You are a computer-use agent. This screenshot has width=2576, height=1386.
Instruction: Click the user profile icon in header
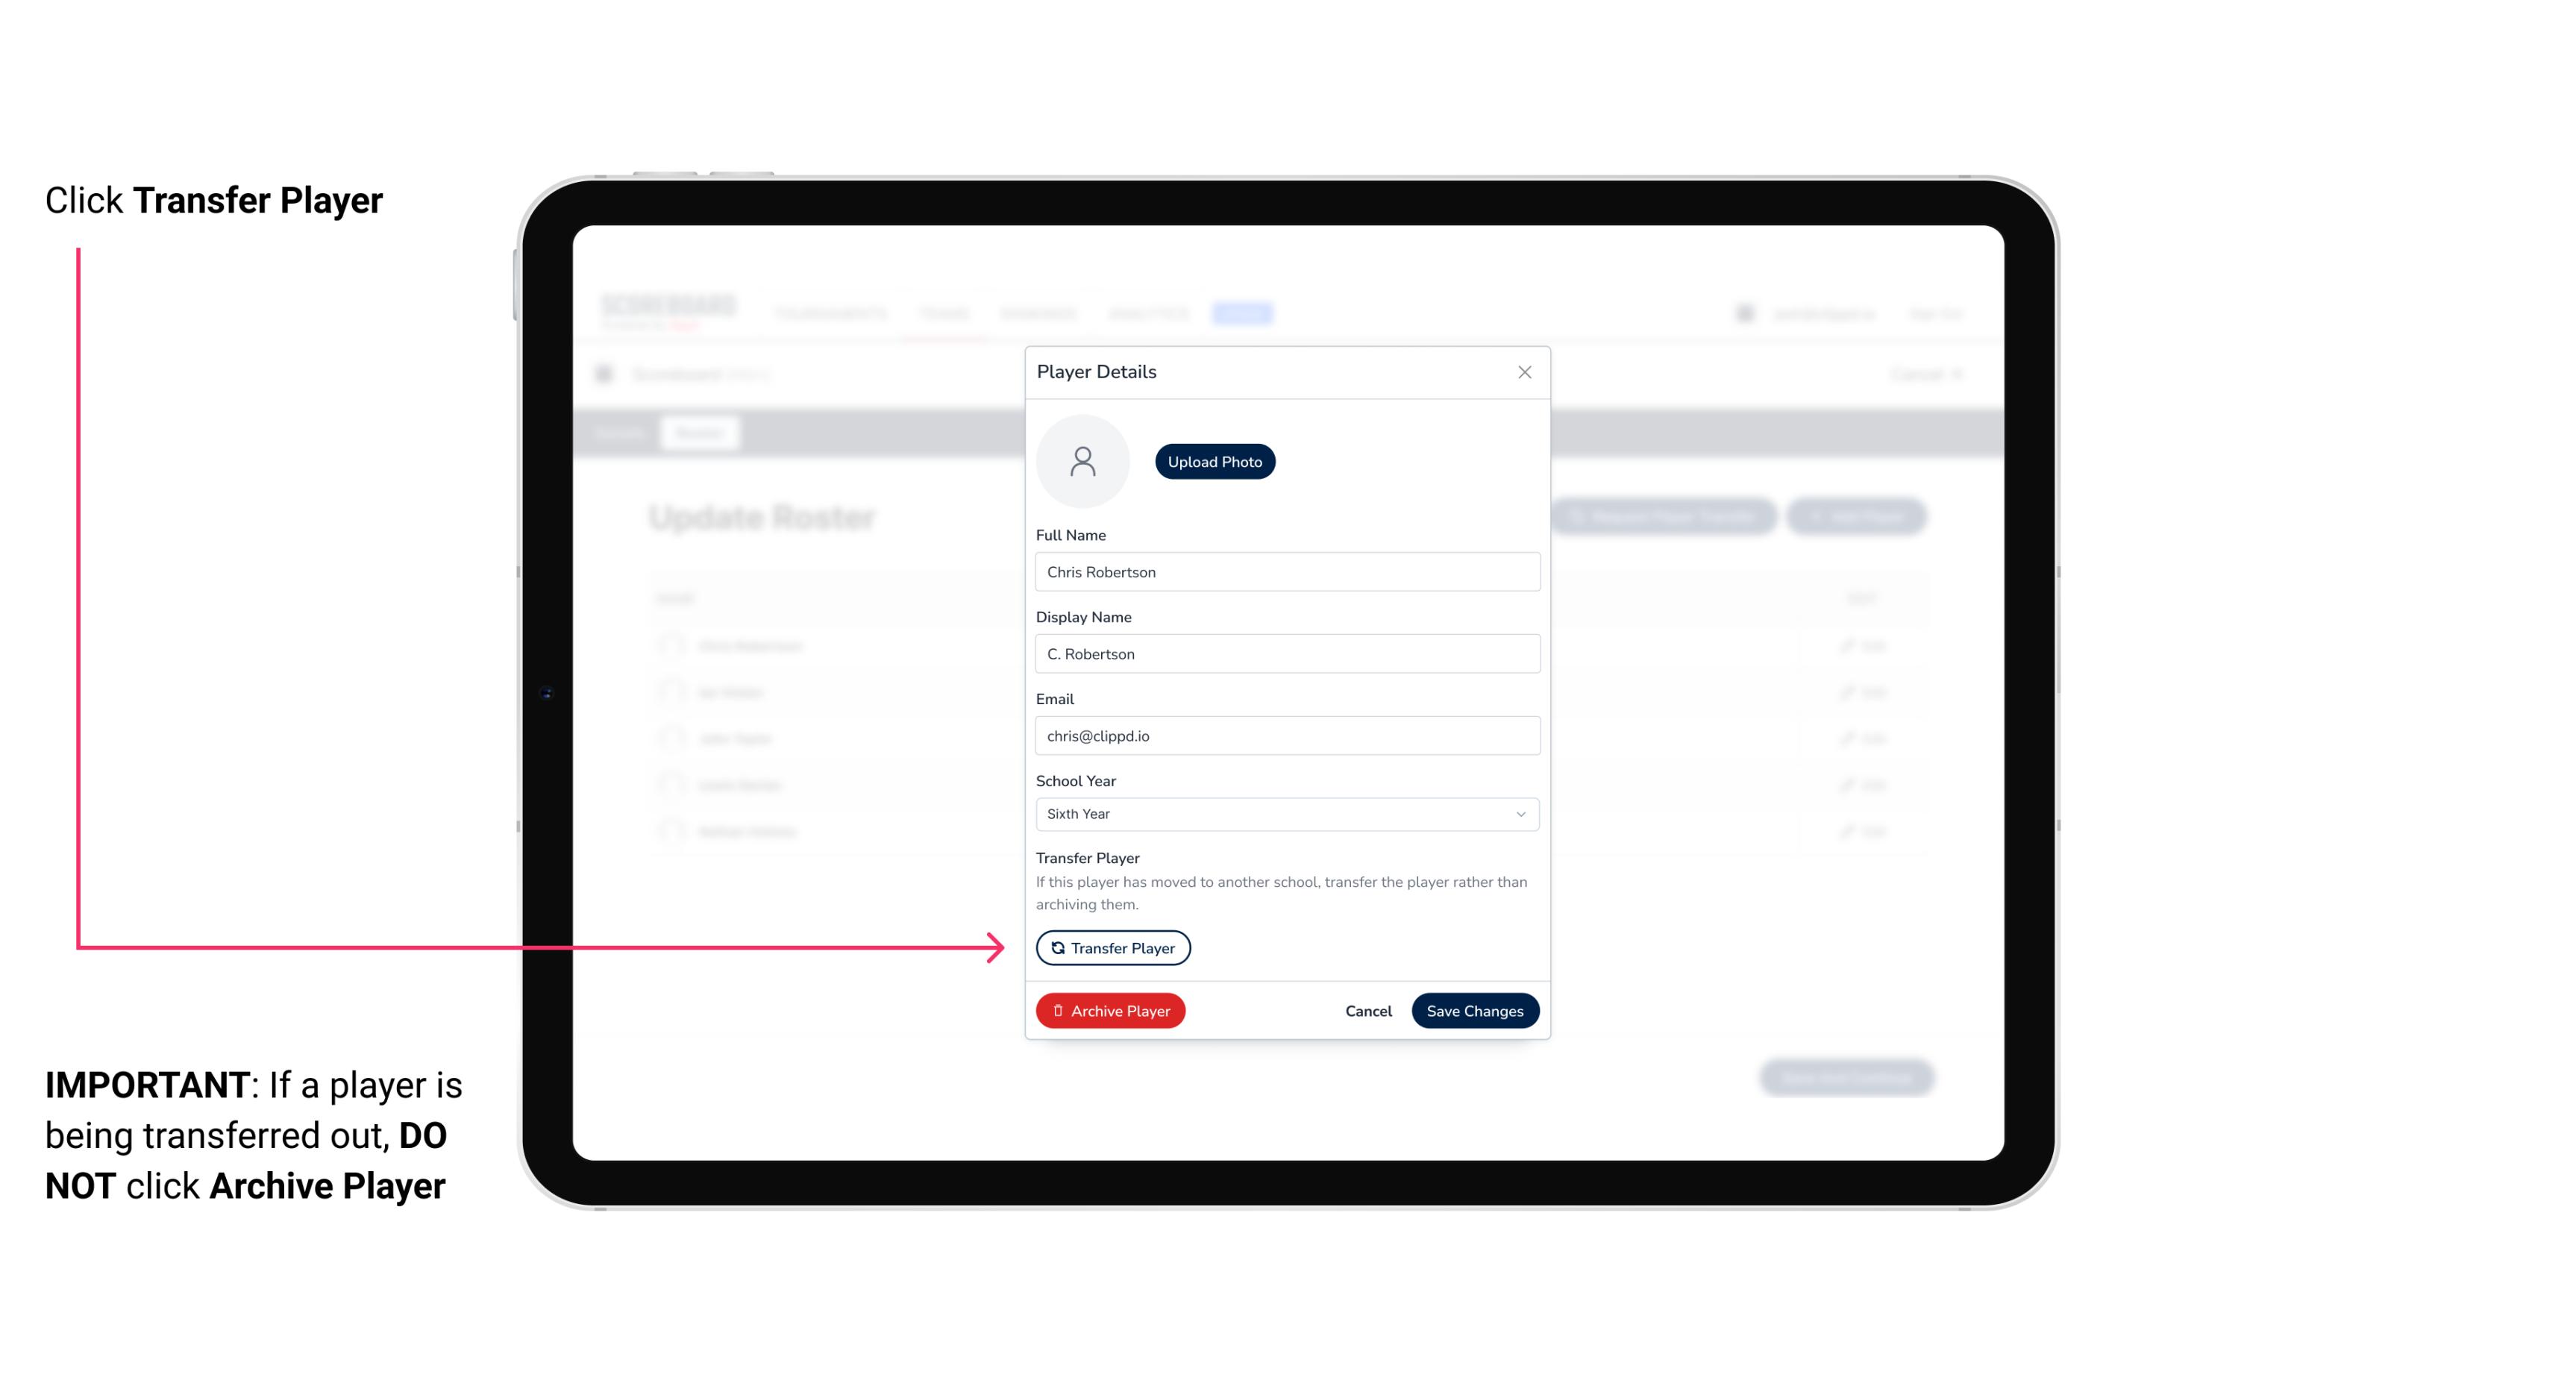click(x=1745, y=313)
